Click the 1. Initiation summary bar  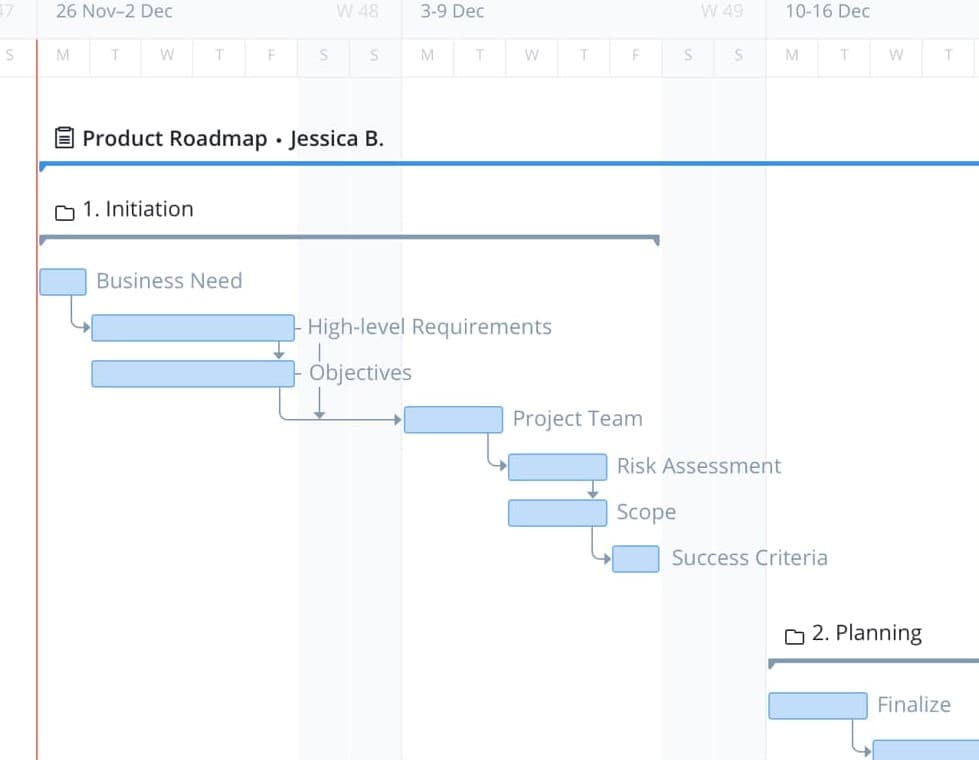click(349, 238)
